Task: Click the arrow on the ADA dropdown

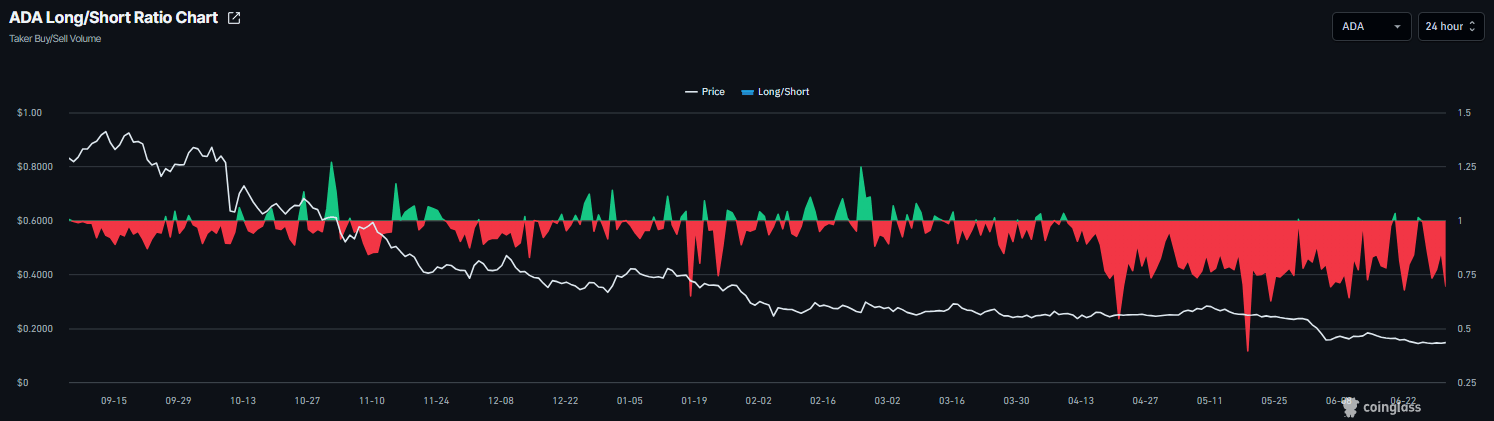Action: click(1397, 27)
